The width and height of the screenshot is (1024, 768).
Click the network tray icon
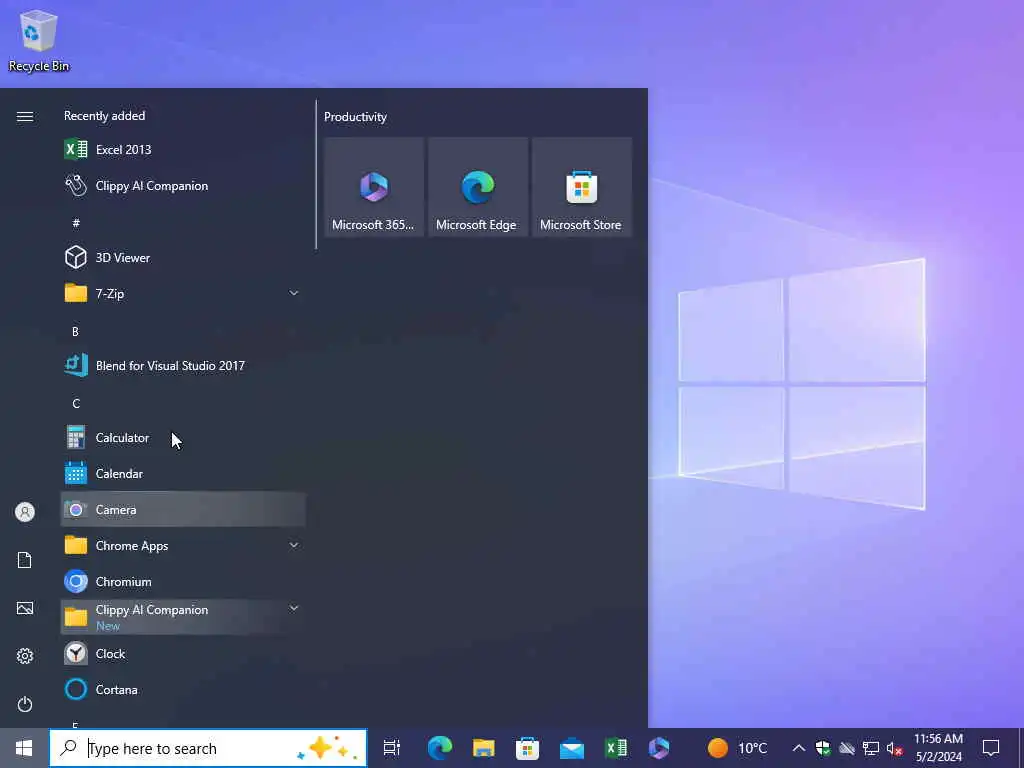click(x=871, y=748)
